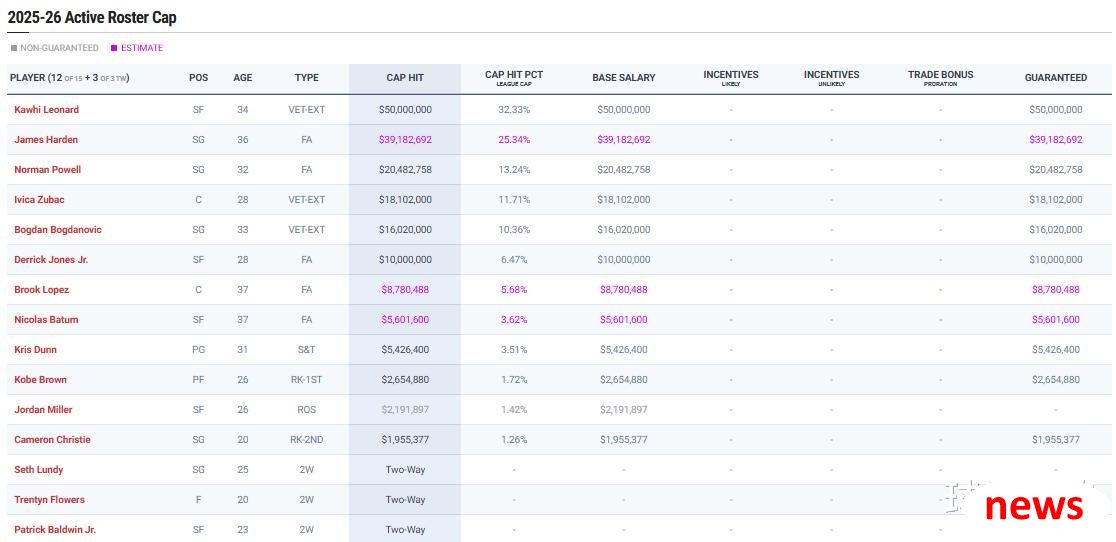
Task: Select Jordan Miller's ROS contract type
Action: (x=307, y=409)
